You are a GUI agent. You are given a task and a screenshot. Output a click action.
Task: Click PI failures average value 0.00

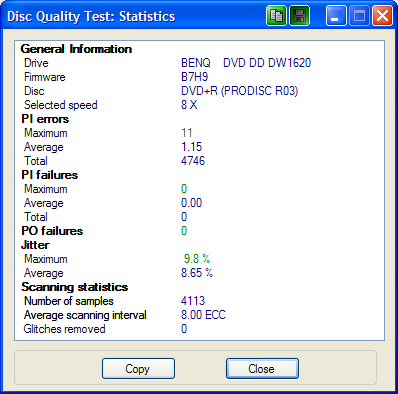192,203
